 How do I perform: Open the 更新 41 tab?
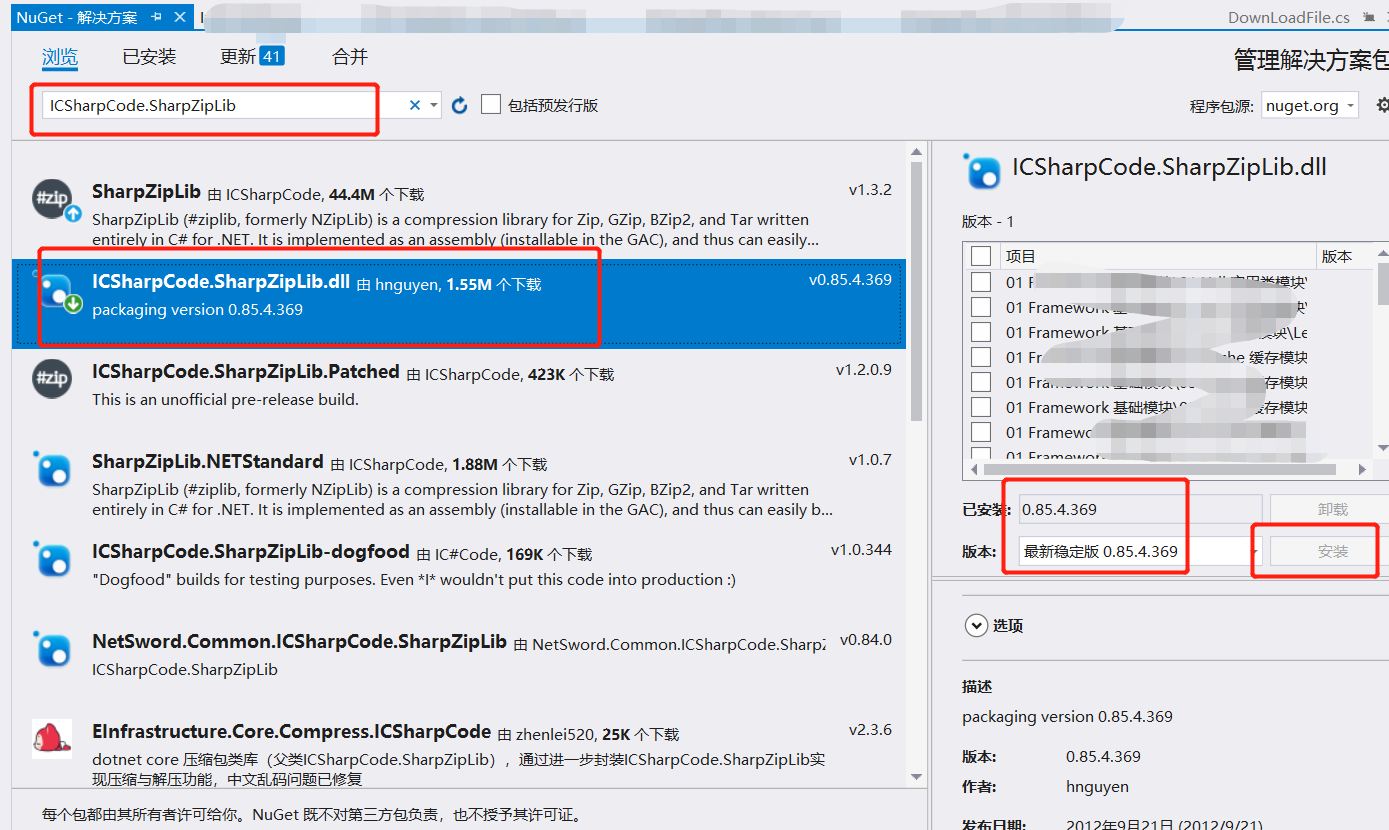click(x=252, y=57)
